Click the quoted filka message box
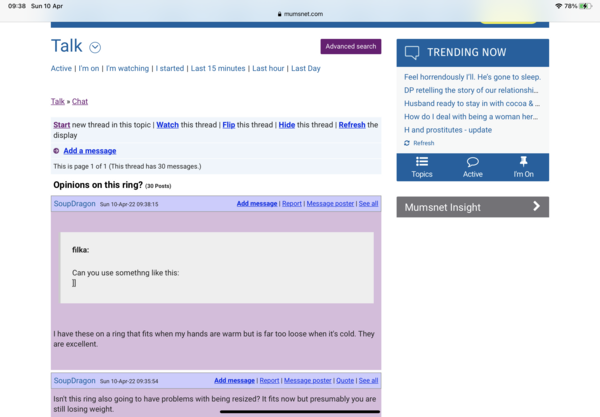The height and width of the screenshot is (417, 600). coord(217,267)
